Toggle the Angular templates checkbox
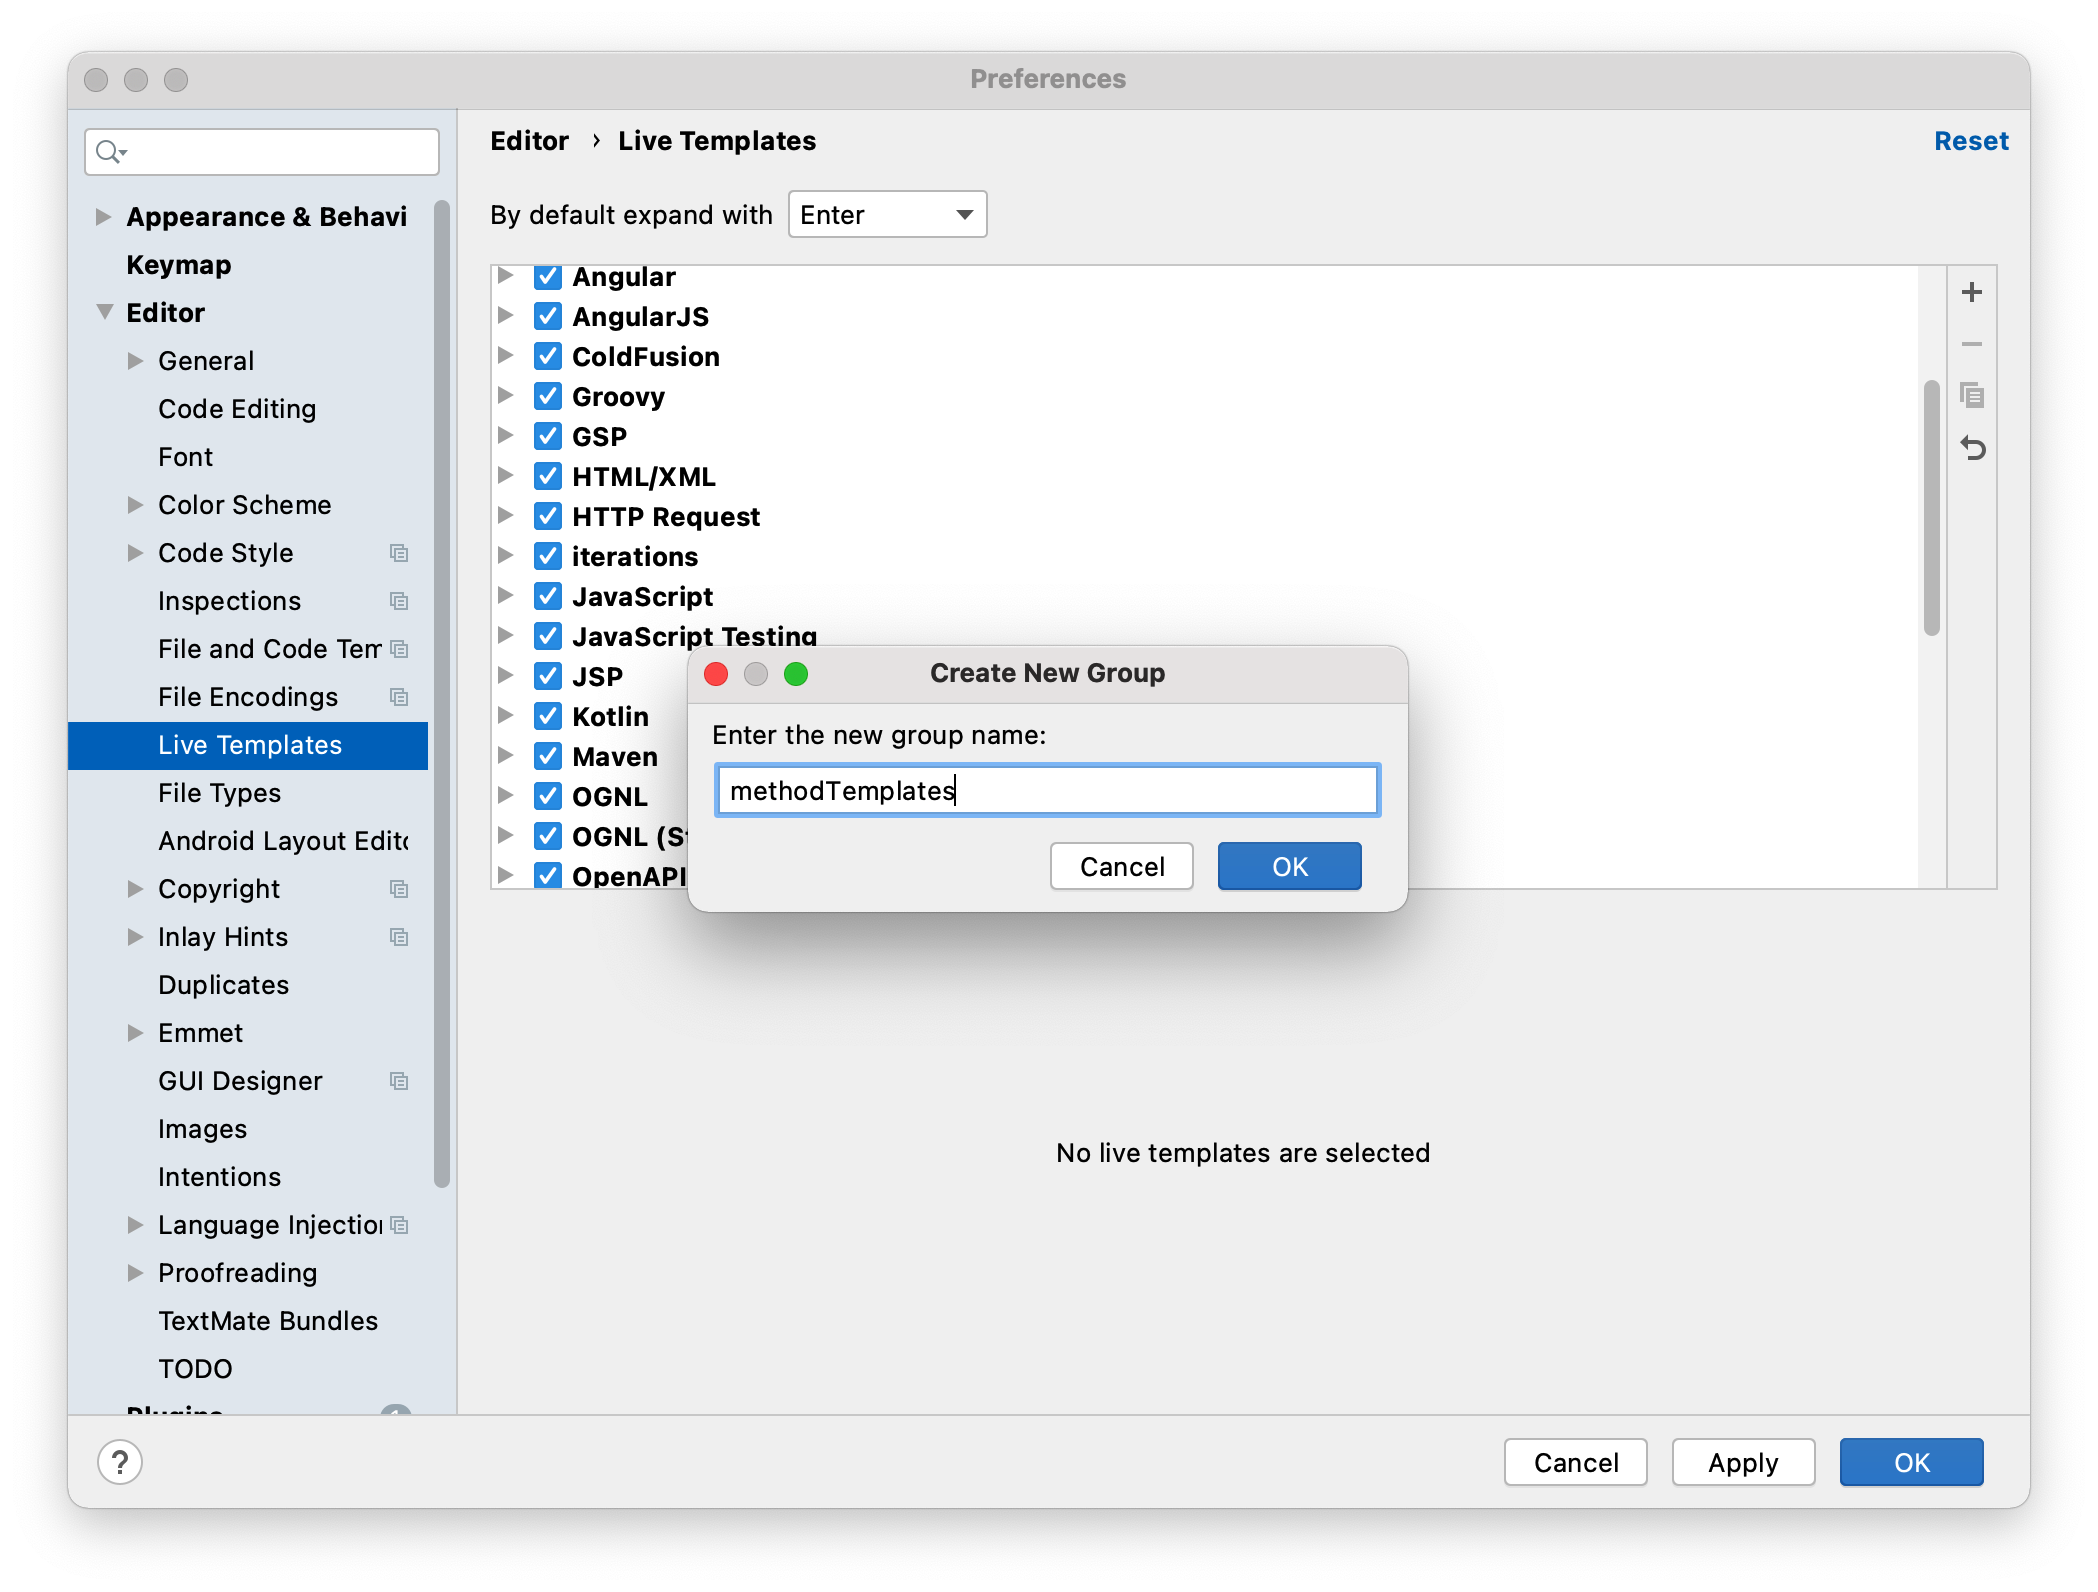The image size is (2098, 1592). tap(547, 276)
